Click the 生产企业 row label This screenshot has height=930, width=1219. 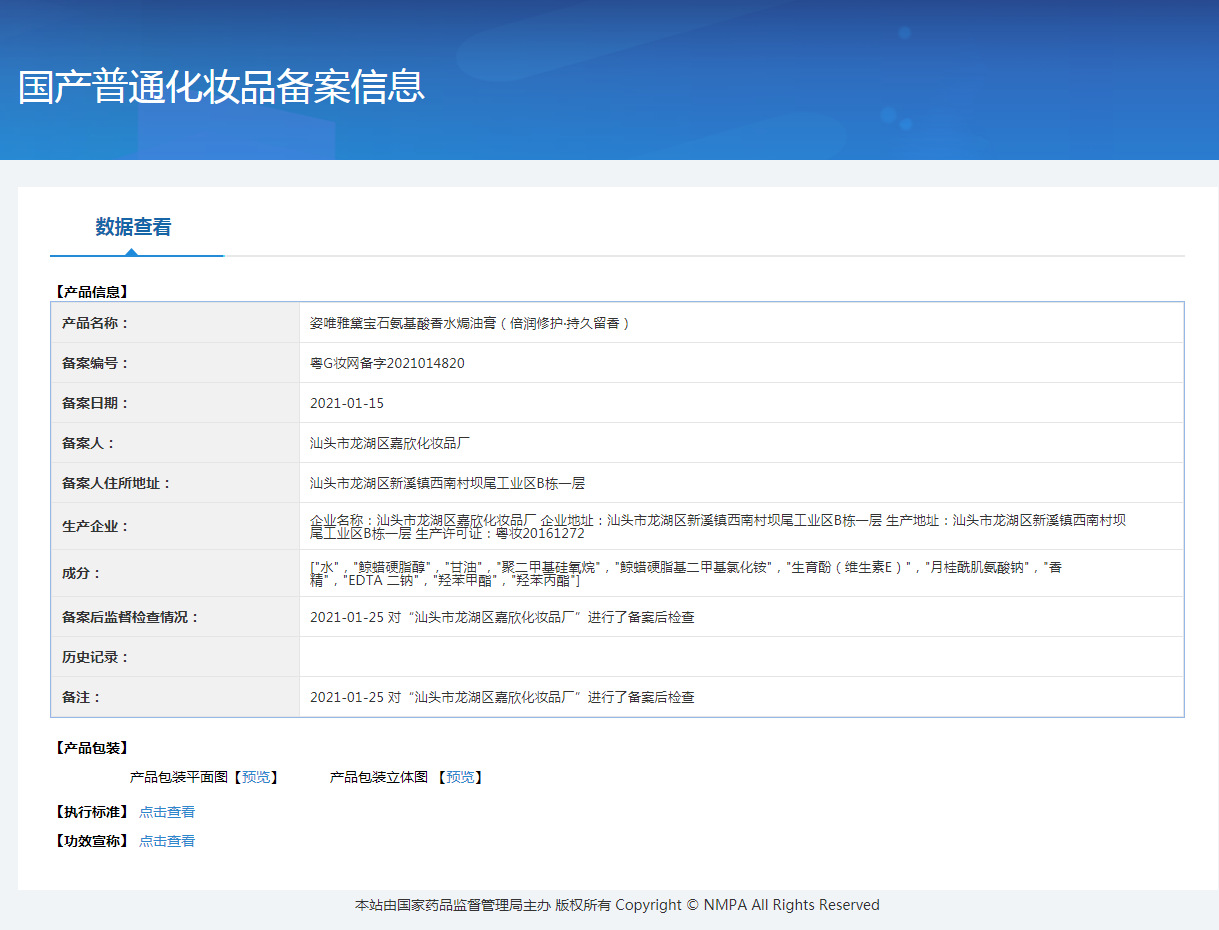(x=96, y=526)
